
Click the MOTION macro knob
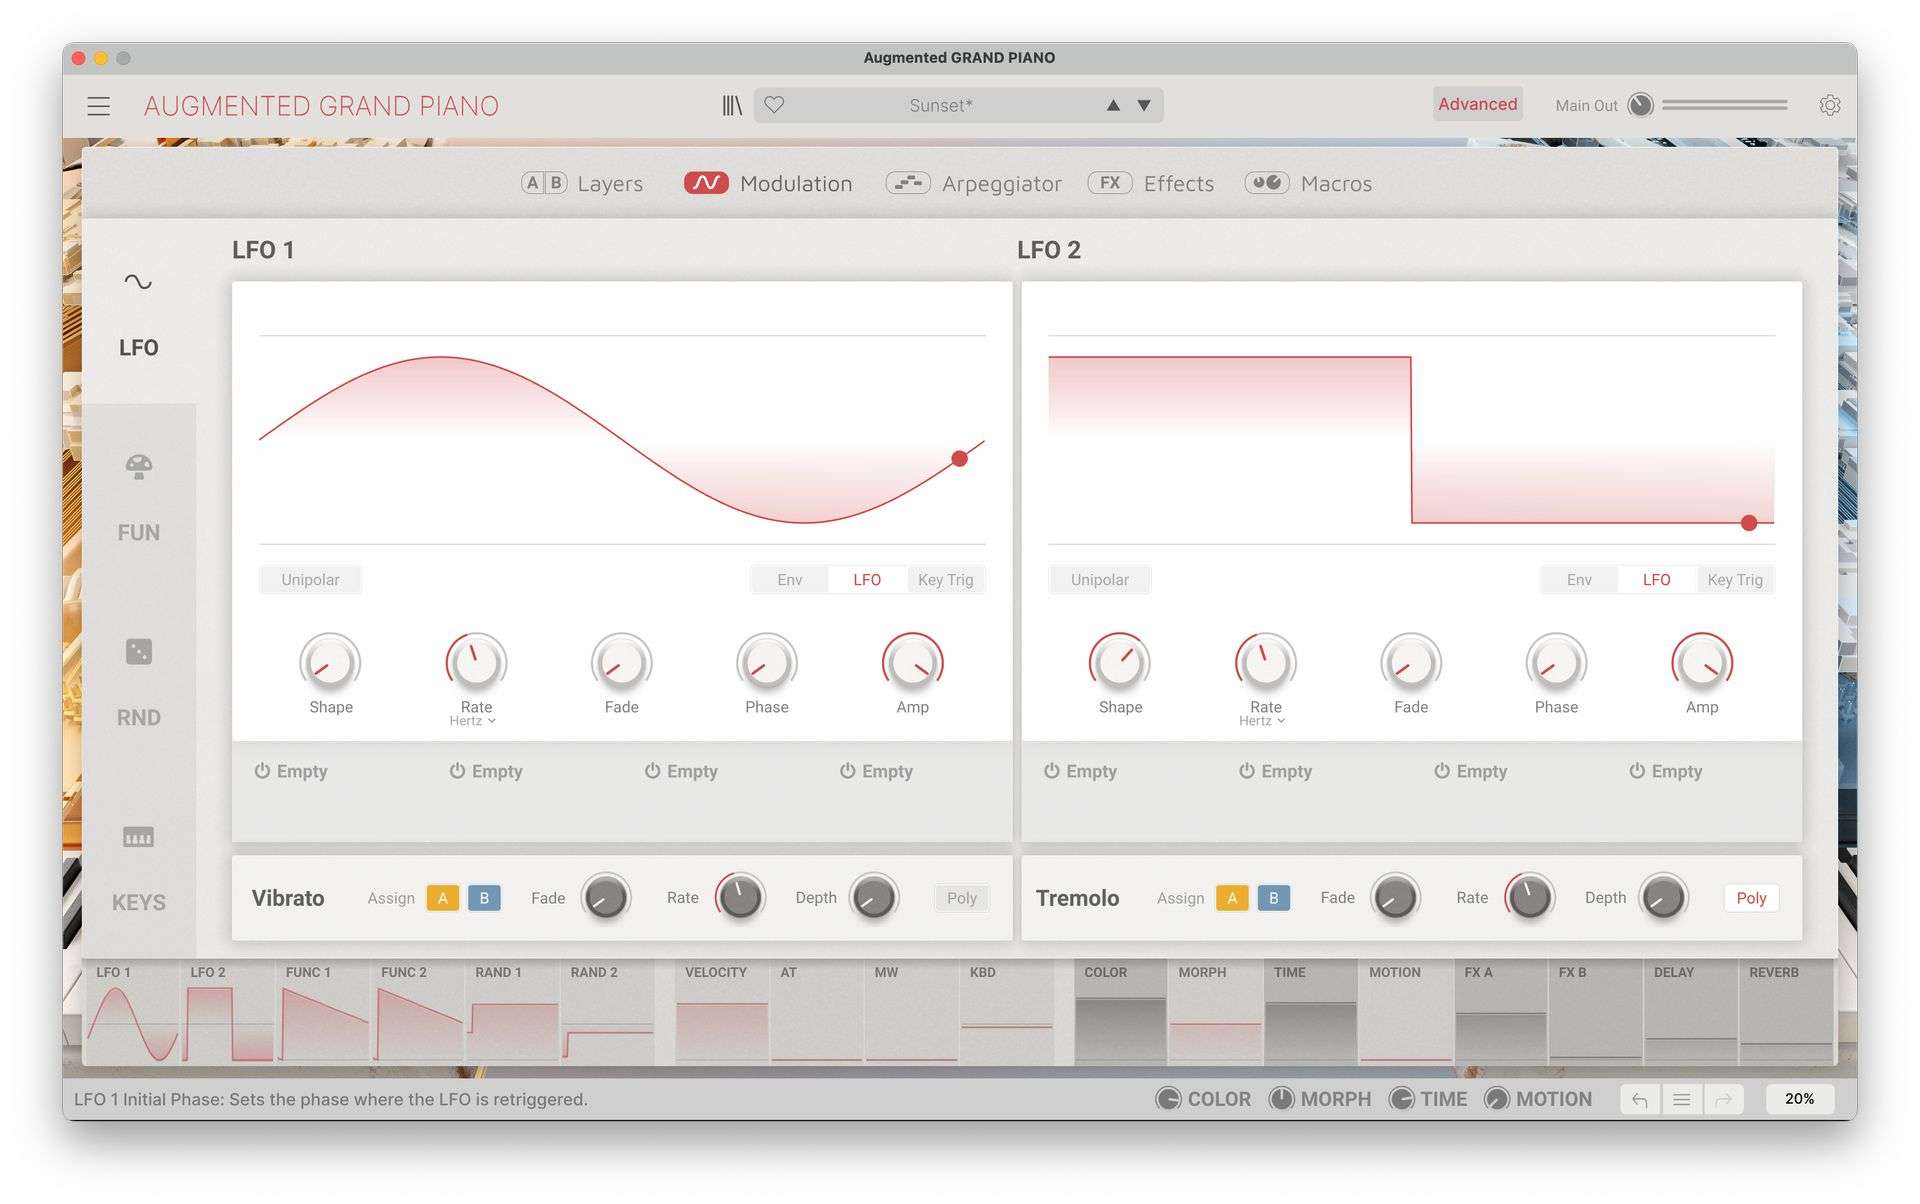pyautogui.click(x=1496, y=1099)
